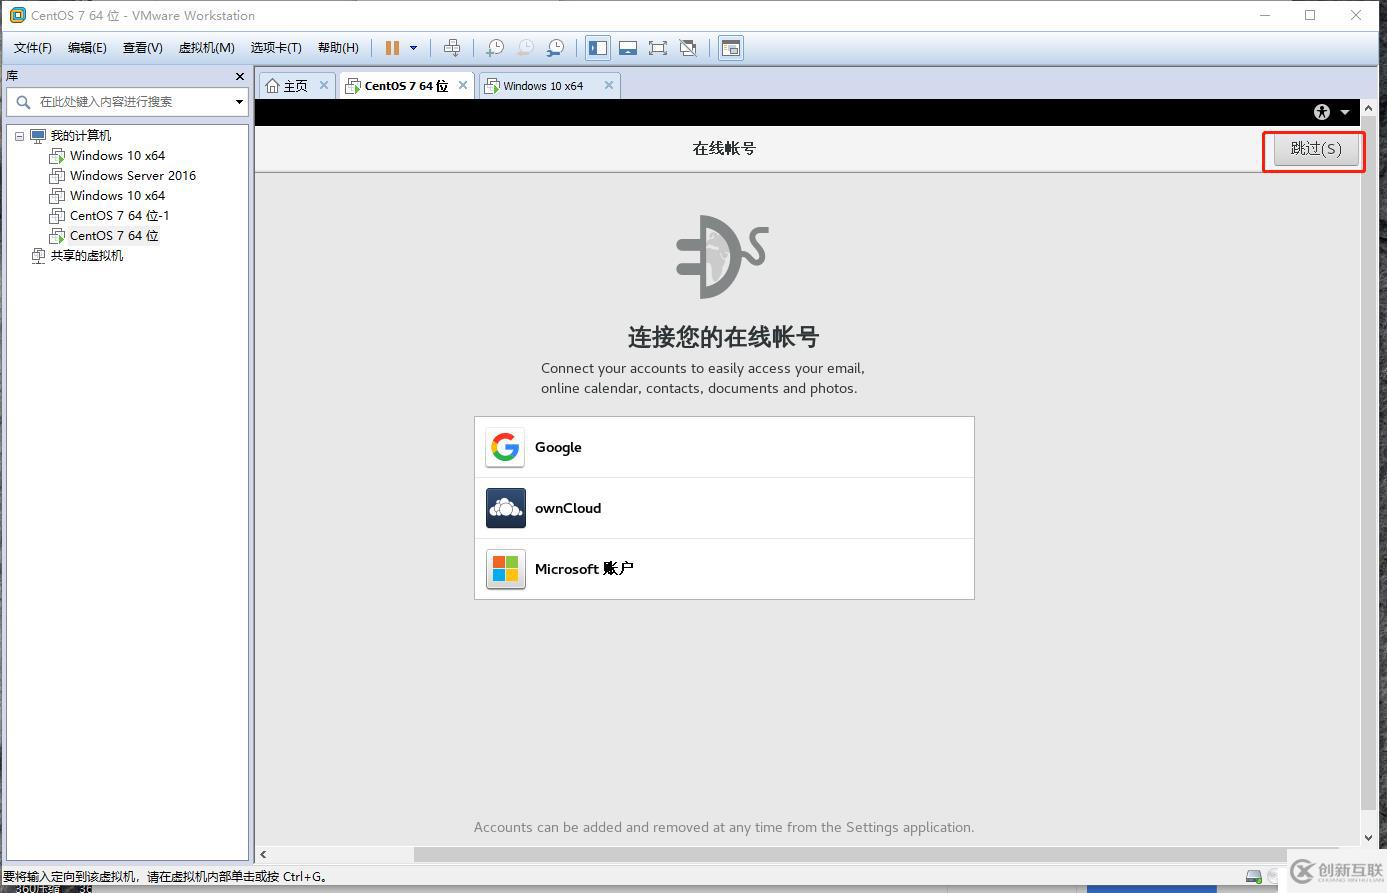Open the power options arrow beside the pause icon
This screenshot has width=1387, height=893.
click(413, 48)
